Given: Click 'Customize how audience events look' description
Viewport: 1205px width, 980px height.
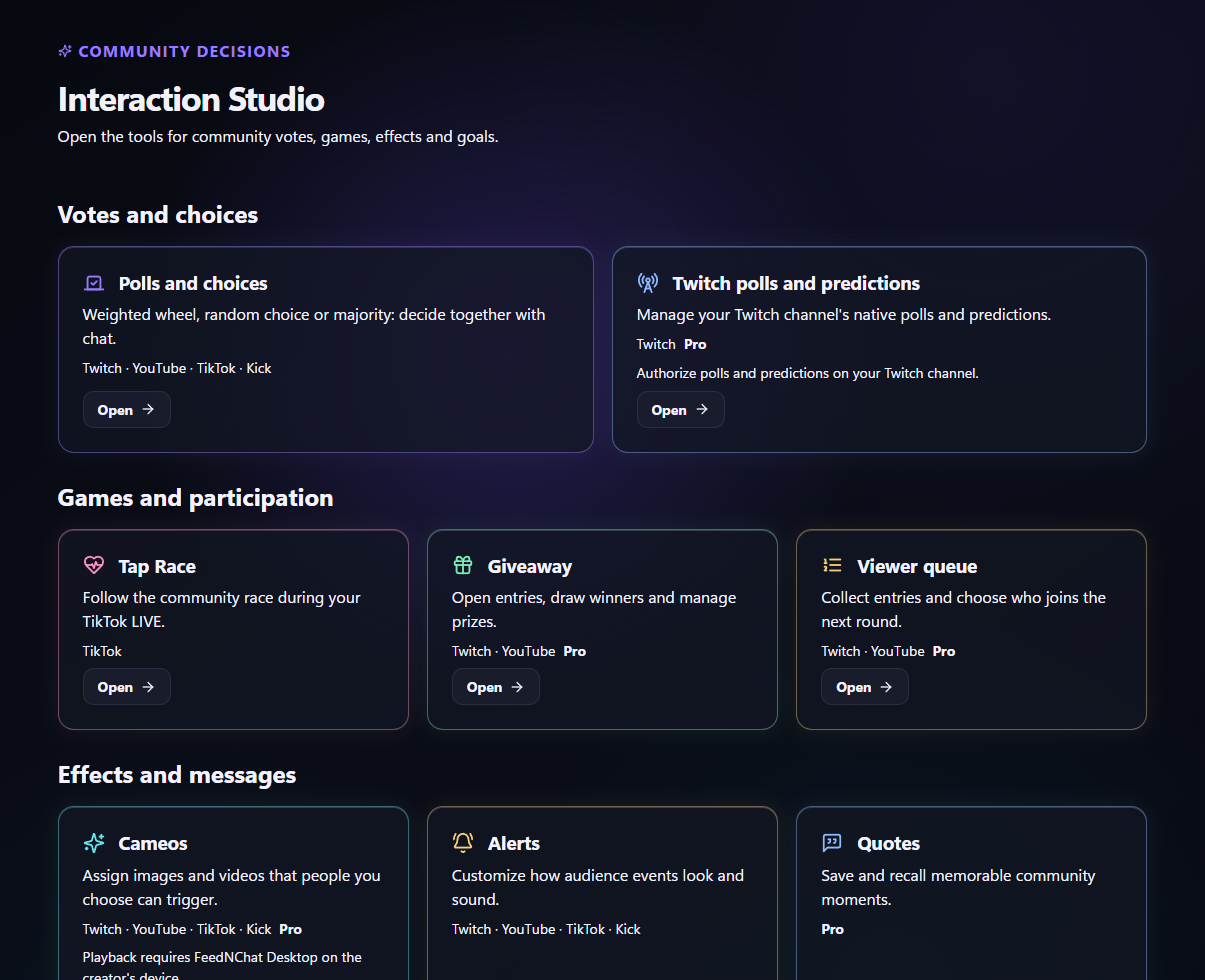Looking at the screenshot, I should [598, 887].
